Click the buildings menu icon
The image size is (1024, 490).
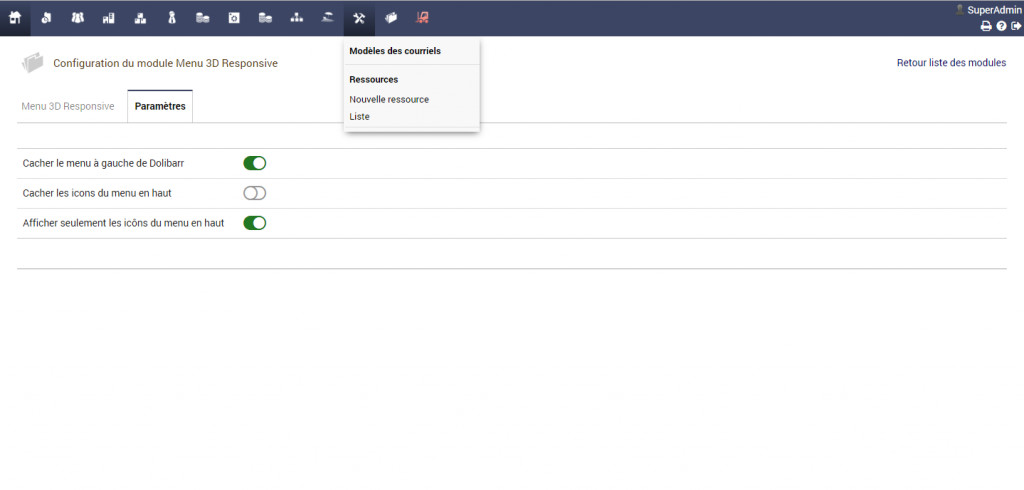[109, 18]
